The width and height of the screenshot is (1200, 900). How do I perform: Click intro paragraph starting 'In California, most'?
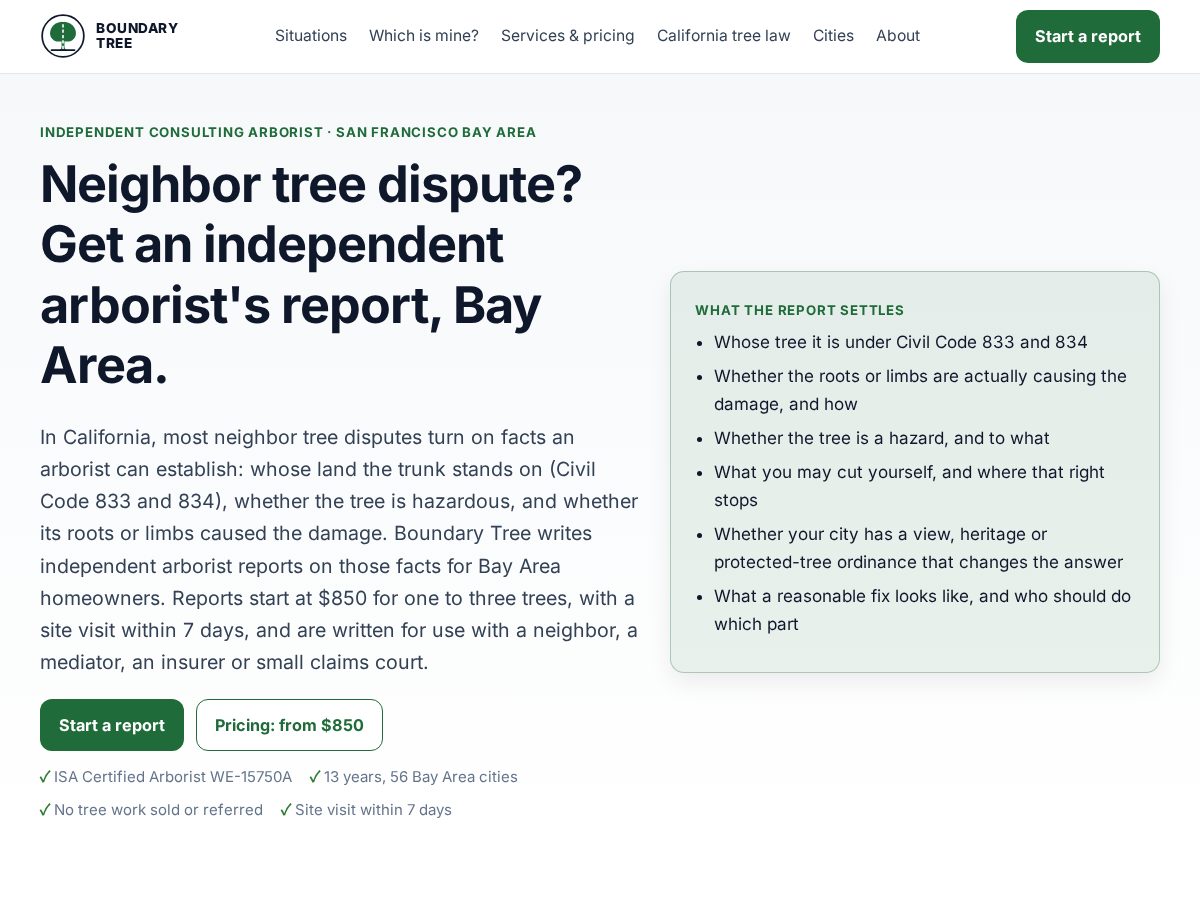[x=340, y=549]
